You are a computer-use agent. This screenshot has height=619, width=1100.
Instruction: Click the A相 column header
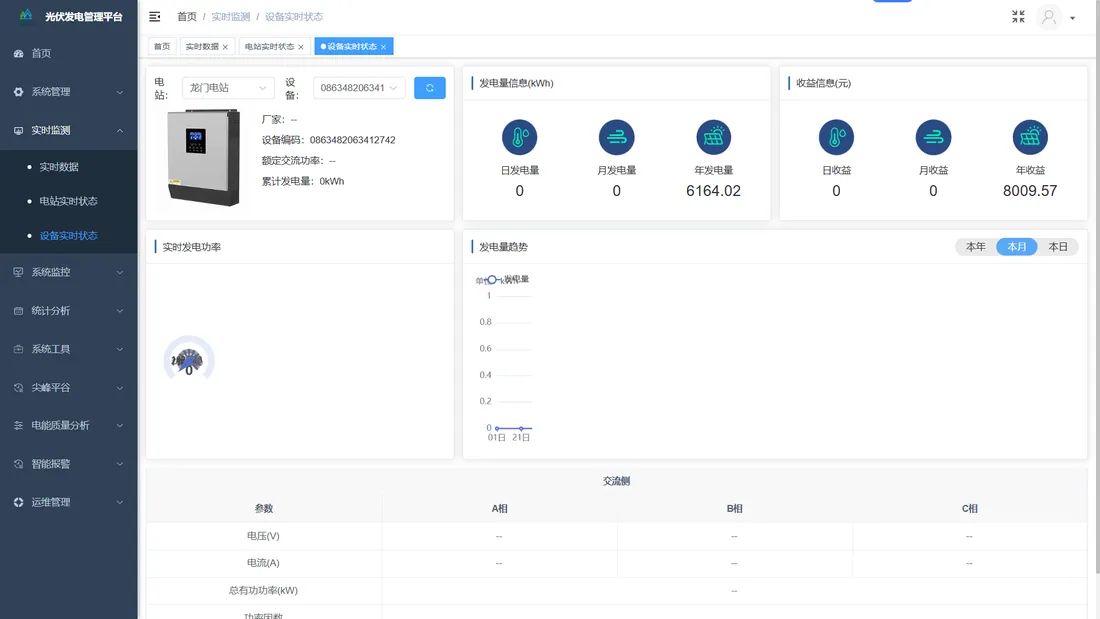tap(499, 509)
